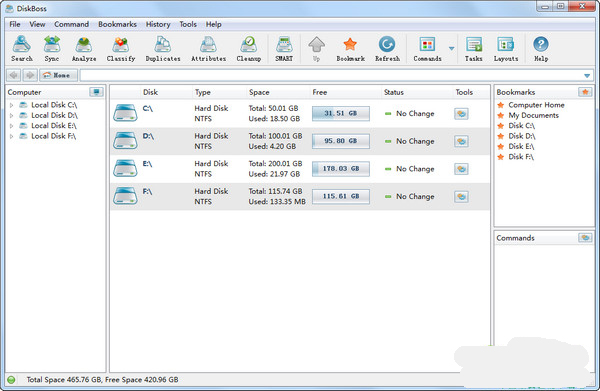Screen dimensions: 600x391
Task: Start Analyze disk space tool
Action: [x=84, y=49]
